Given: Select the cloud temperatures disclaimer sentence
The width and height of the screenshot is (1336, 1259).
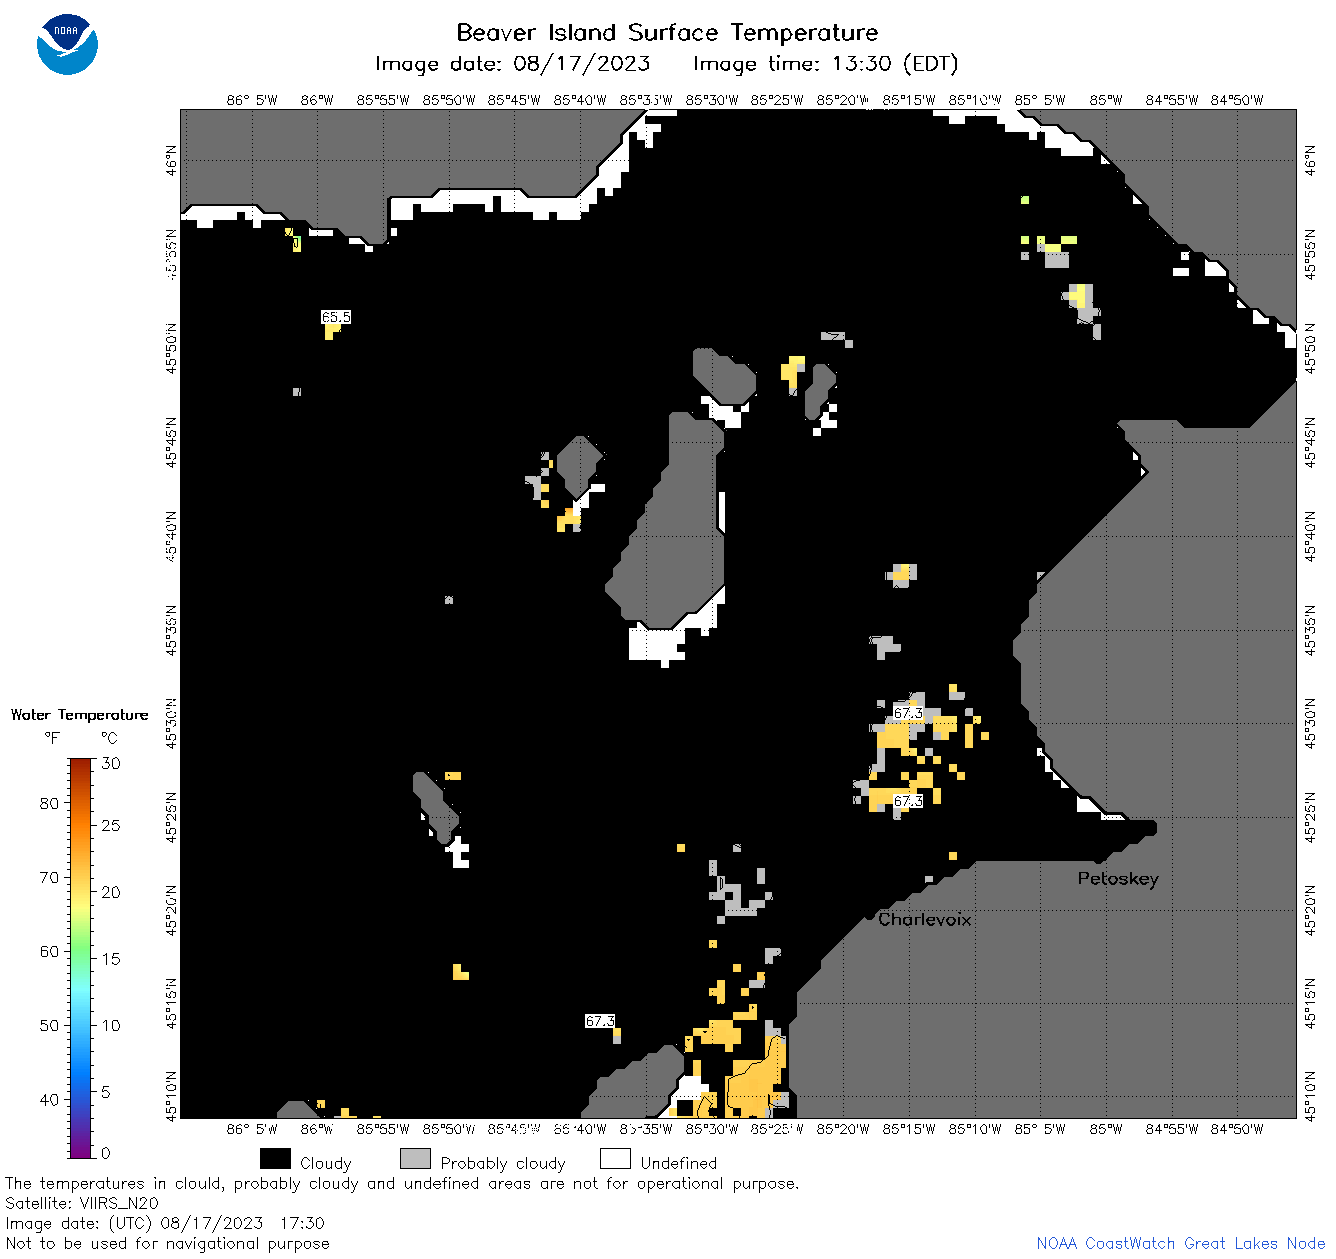Looking at the screenshot, I should (402, 1183).
